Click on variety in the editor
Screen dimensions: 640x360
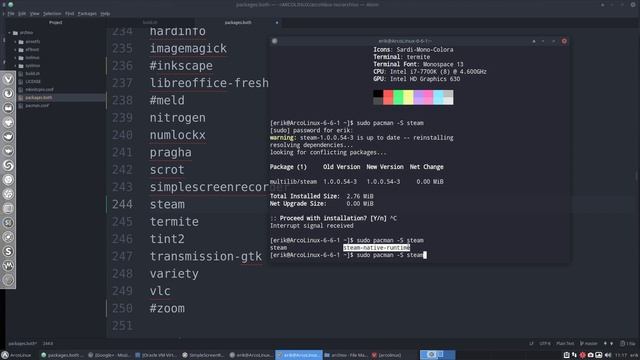(x=174, y=273)
